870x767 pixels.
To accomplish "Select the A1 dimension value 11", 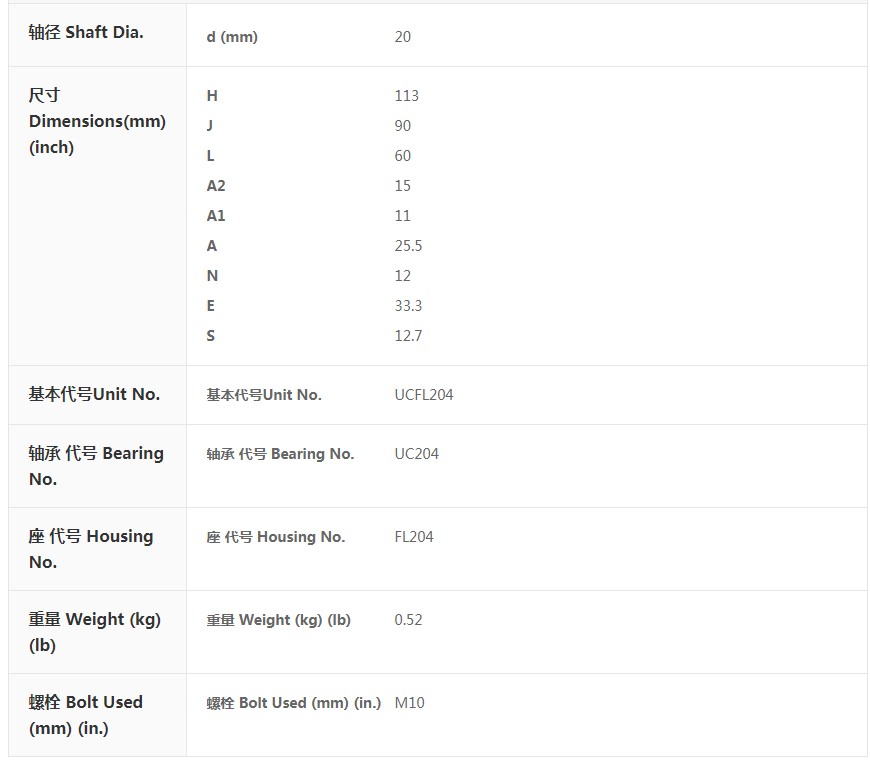I will [x=403, y=216].
